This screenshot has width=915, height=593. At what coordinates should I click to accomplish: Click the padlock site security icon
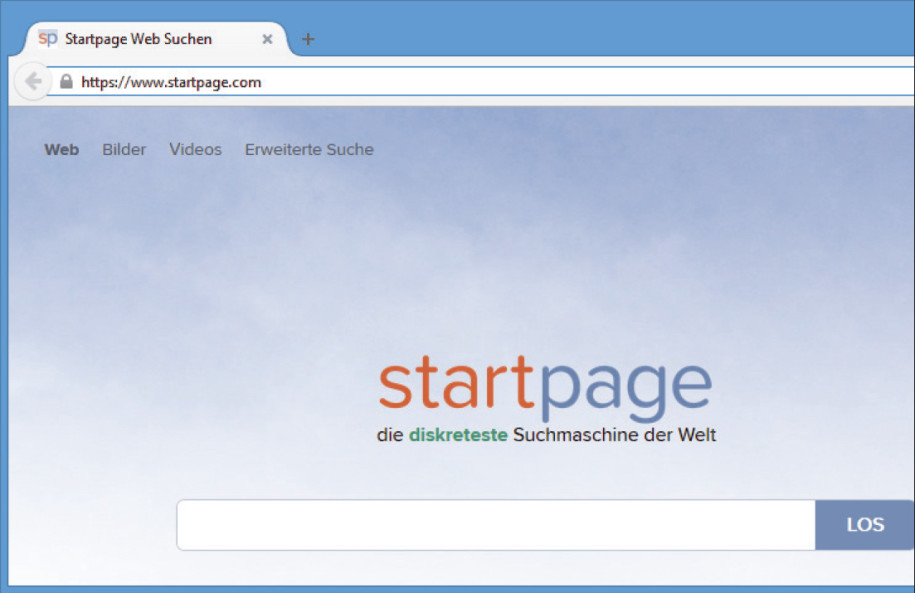pos(67,82)
